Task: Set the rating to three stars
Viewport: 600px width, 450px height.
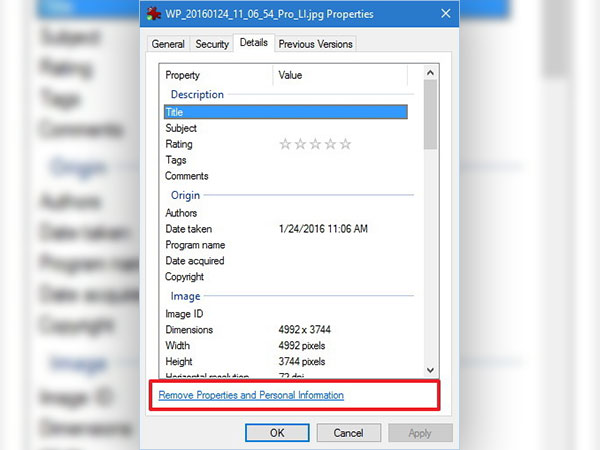Action: pyautogui.click(x=315, y=144)
